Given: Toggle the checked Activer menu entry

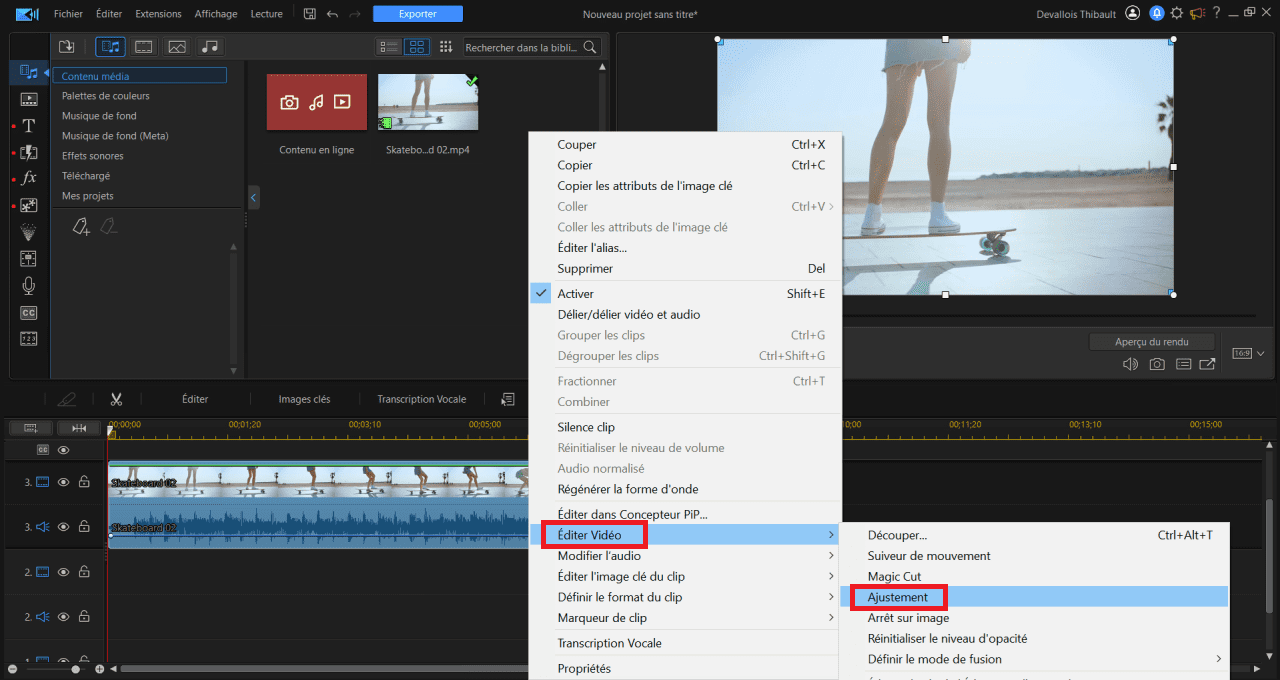Looking at the screenshot, I should (x=685, y=294).
